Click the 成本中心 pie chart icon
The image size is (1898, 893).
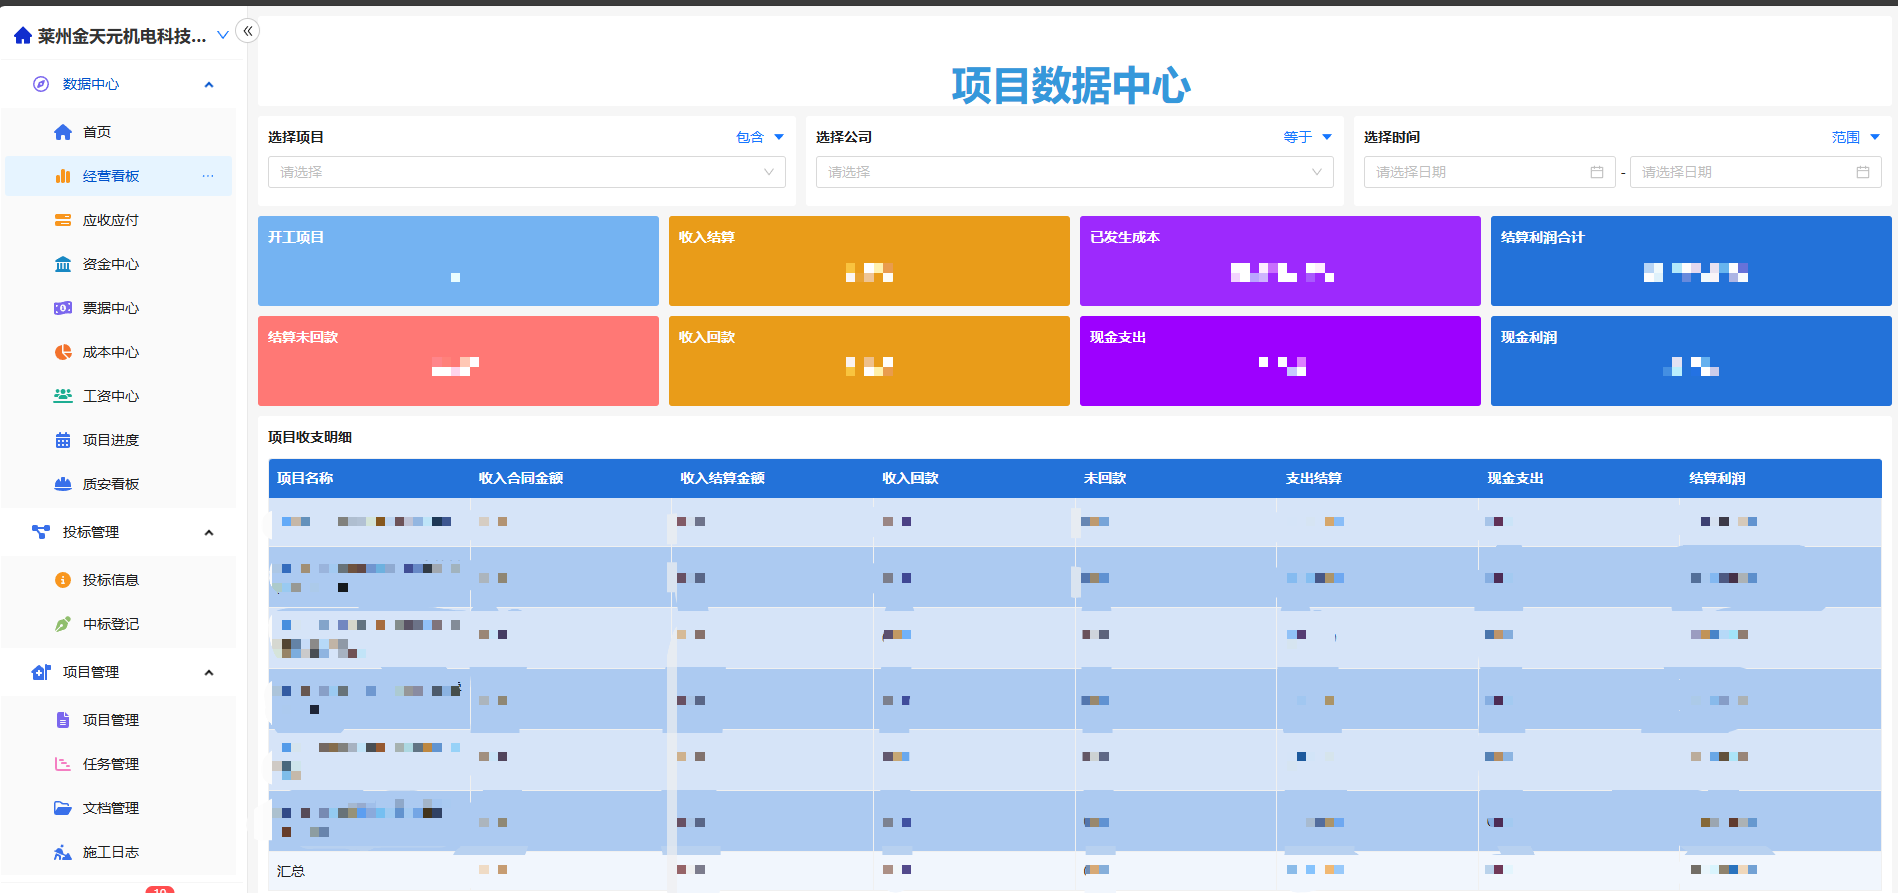(63, 352)
